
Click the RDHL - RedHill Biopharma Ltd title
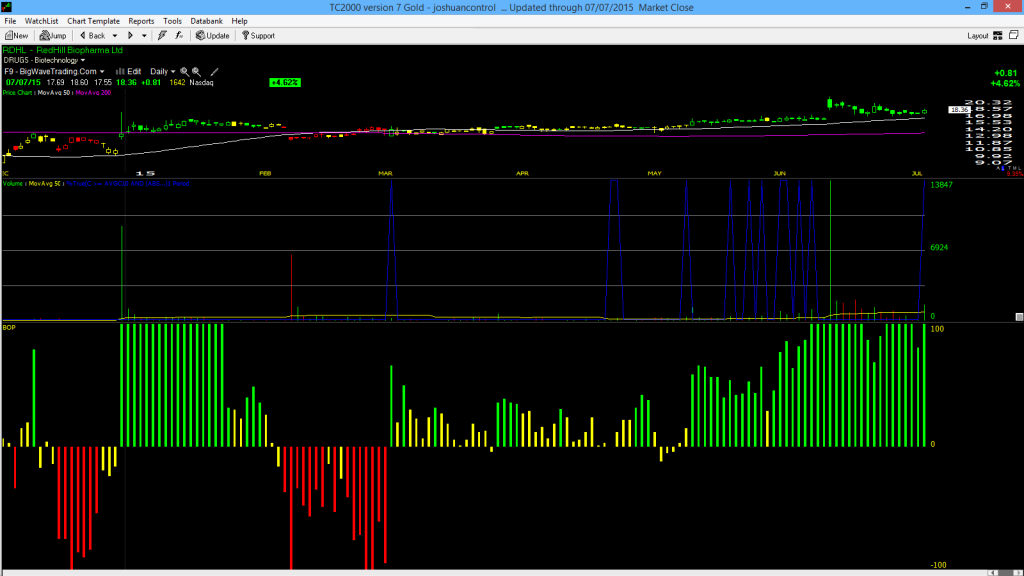click(63, 50)
